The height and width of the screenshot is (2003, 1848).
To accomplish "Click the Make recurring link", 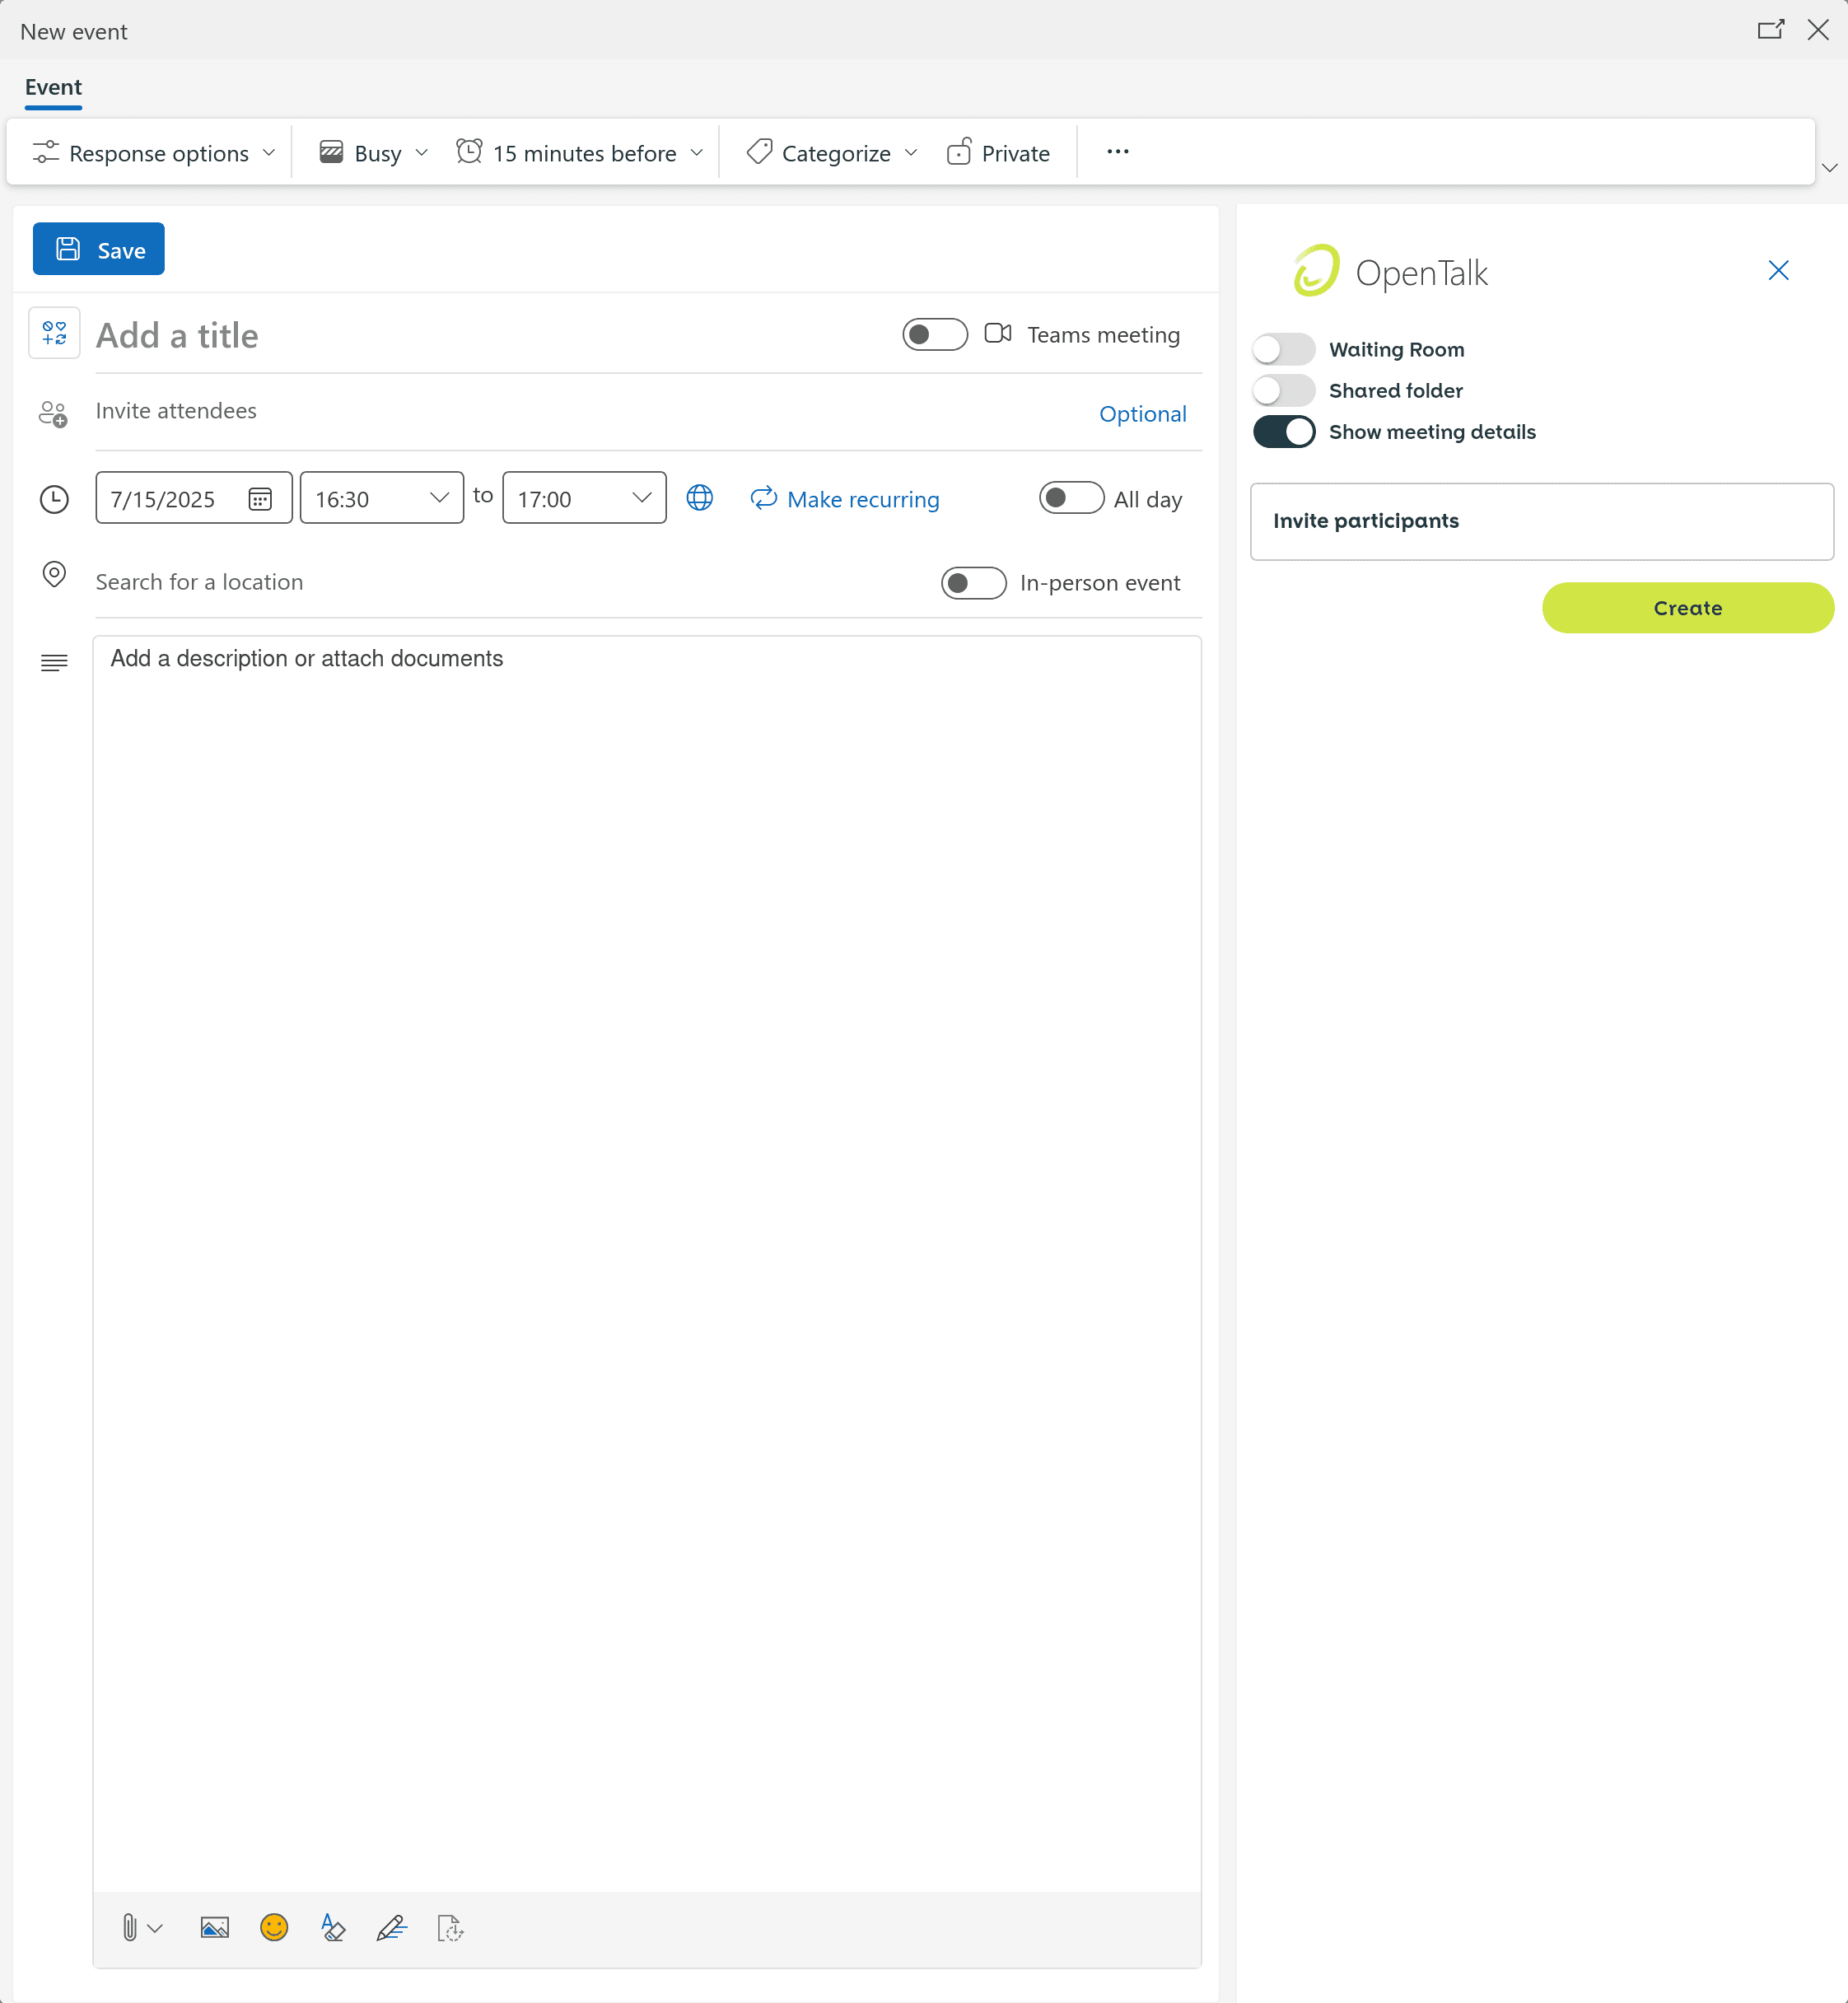I will click(845, 499).
